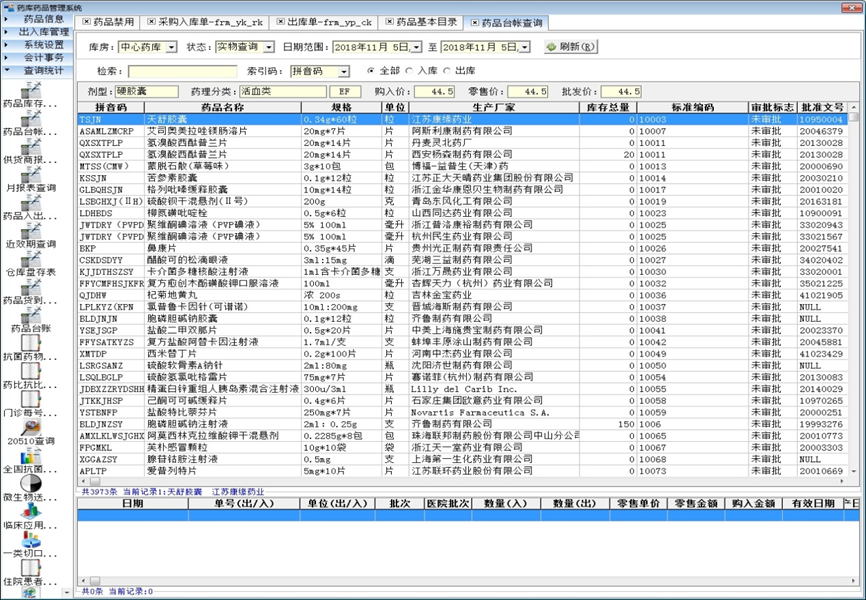Open the 20510查询 magnifier icon
This screenshot has height=600, width=866.
pos(31,428)
